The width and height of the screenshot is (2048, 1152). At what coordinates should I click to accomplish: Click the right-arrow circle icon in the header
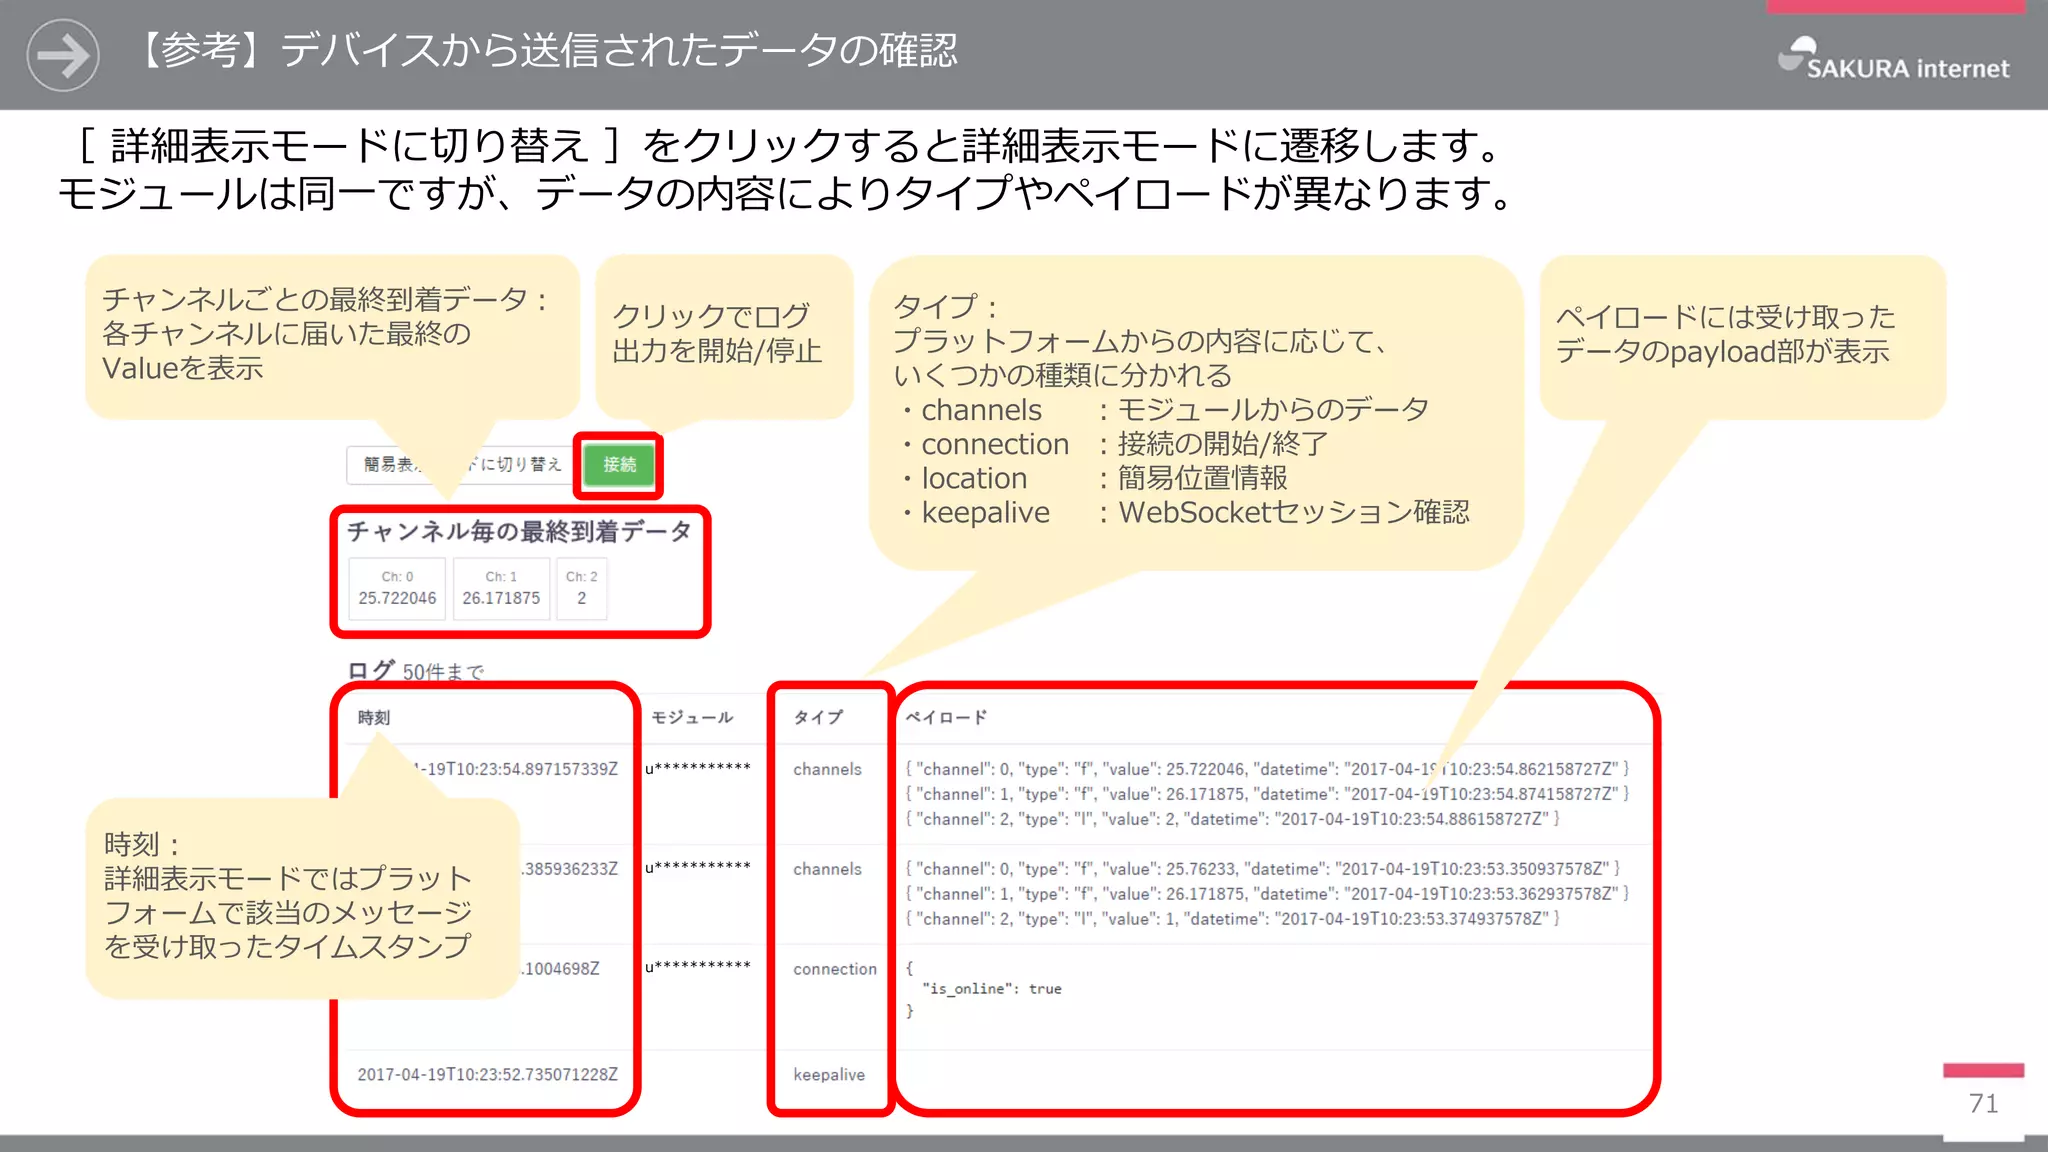[63, 55]
